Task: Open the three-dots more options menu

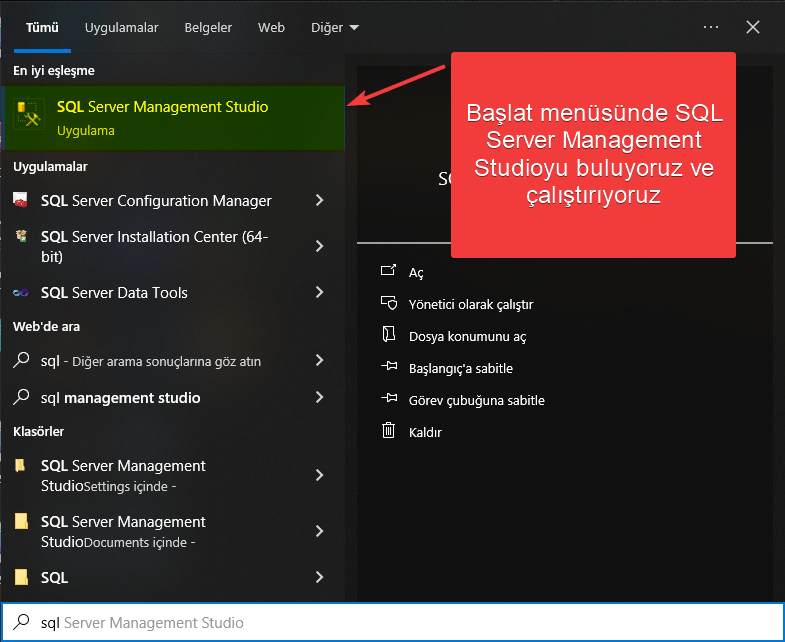Action: [x=711, y=27]
